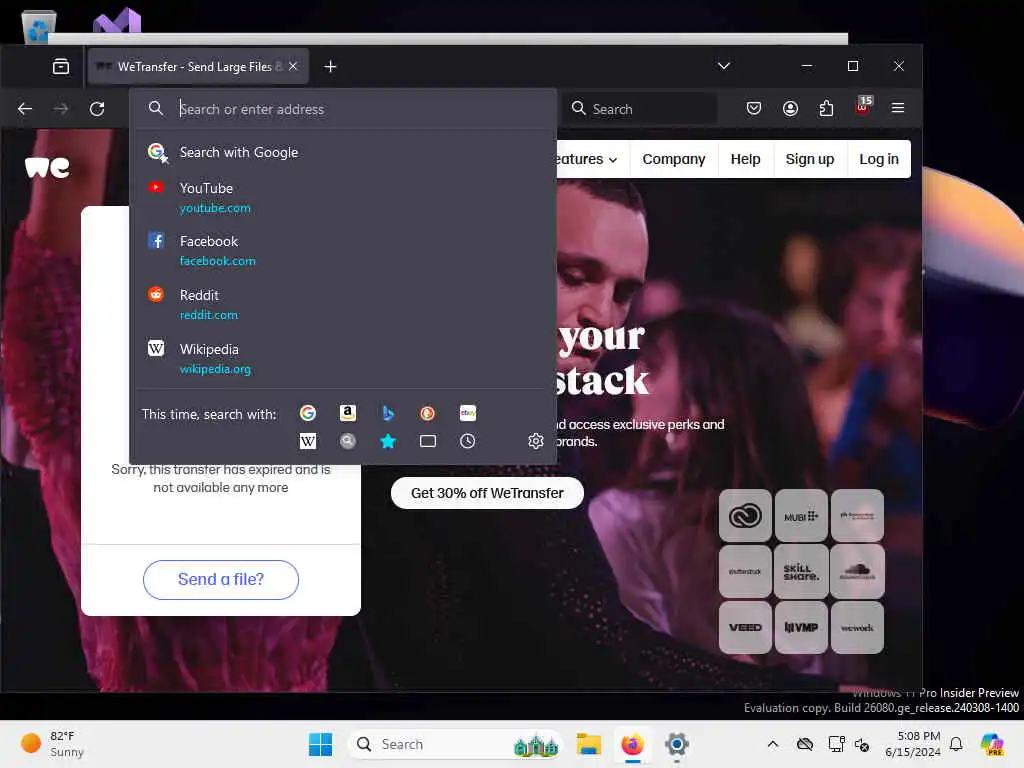Search this time with Amazon icon

coord(347,413)
